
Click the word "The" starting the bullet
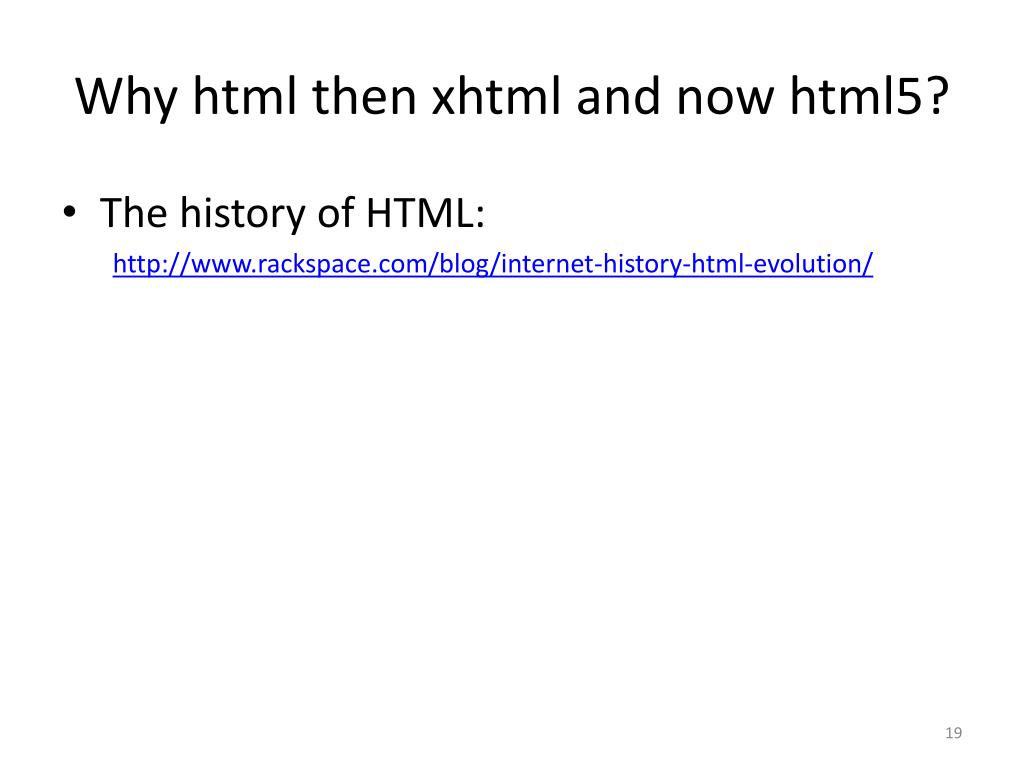tap(133, 212)
